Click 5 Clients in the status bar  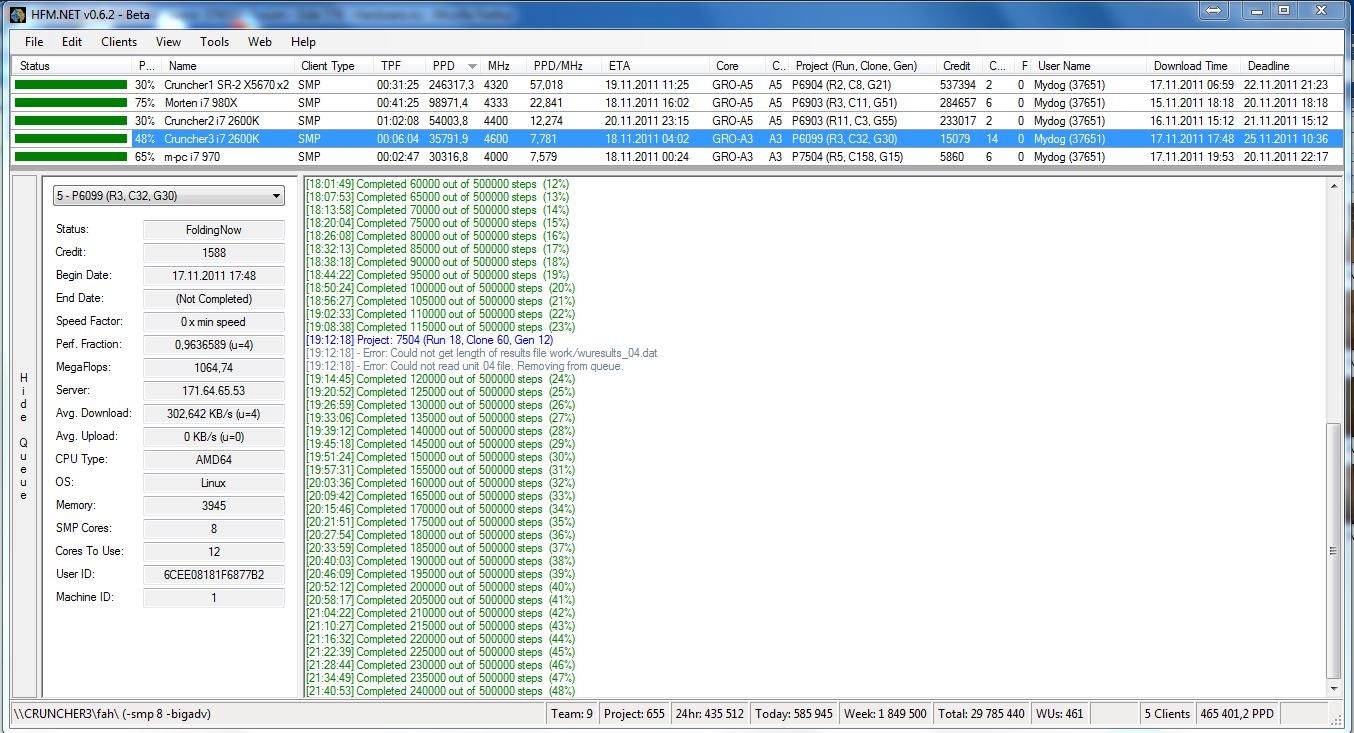[x=1168, y=714]
